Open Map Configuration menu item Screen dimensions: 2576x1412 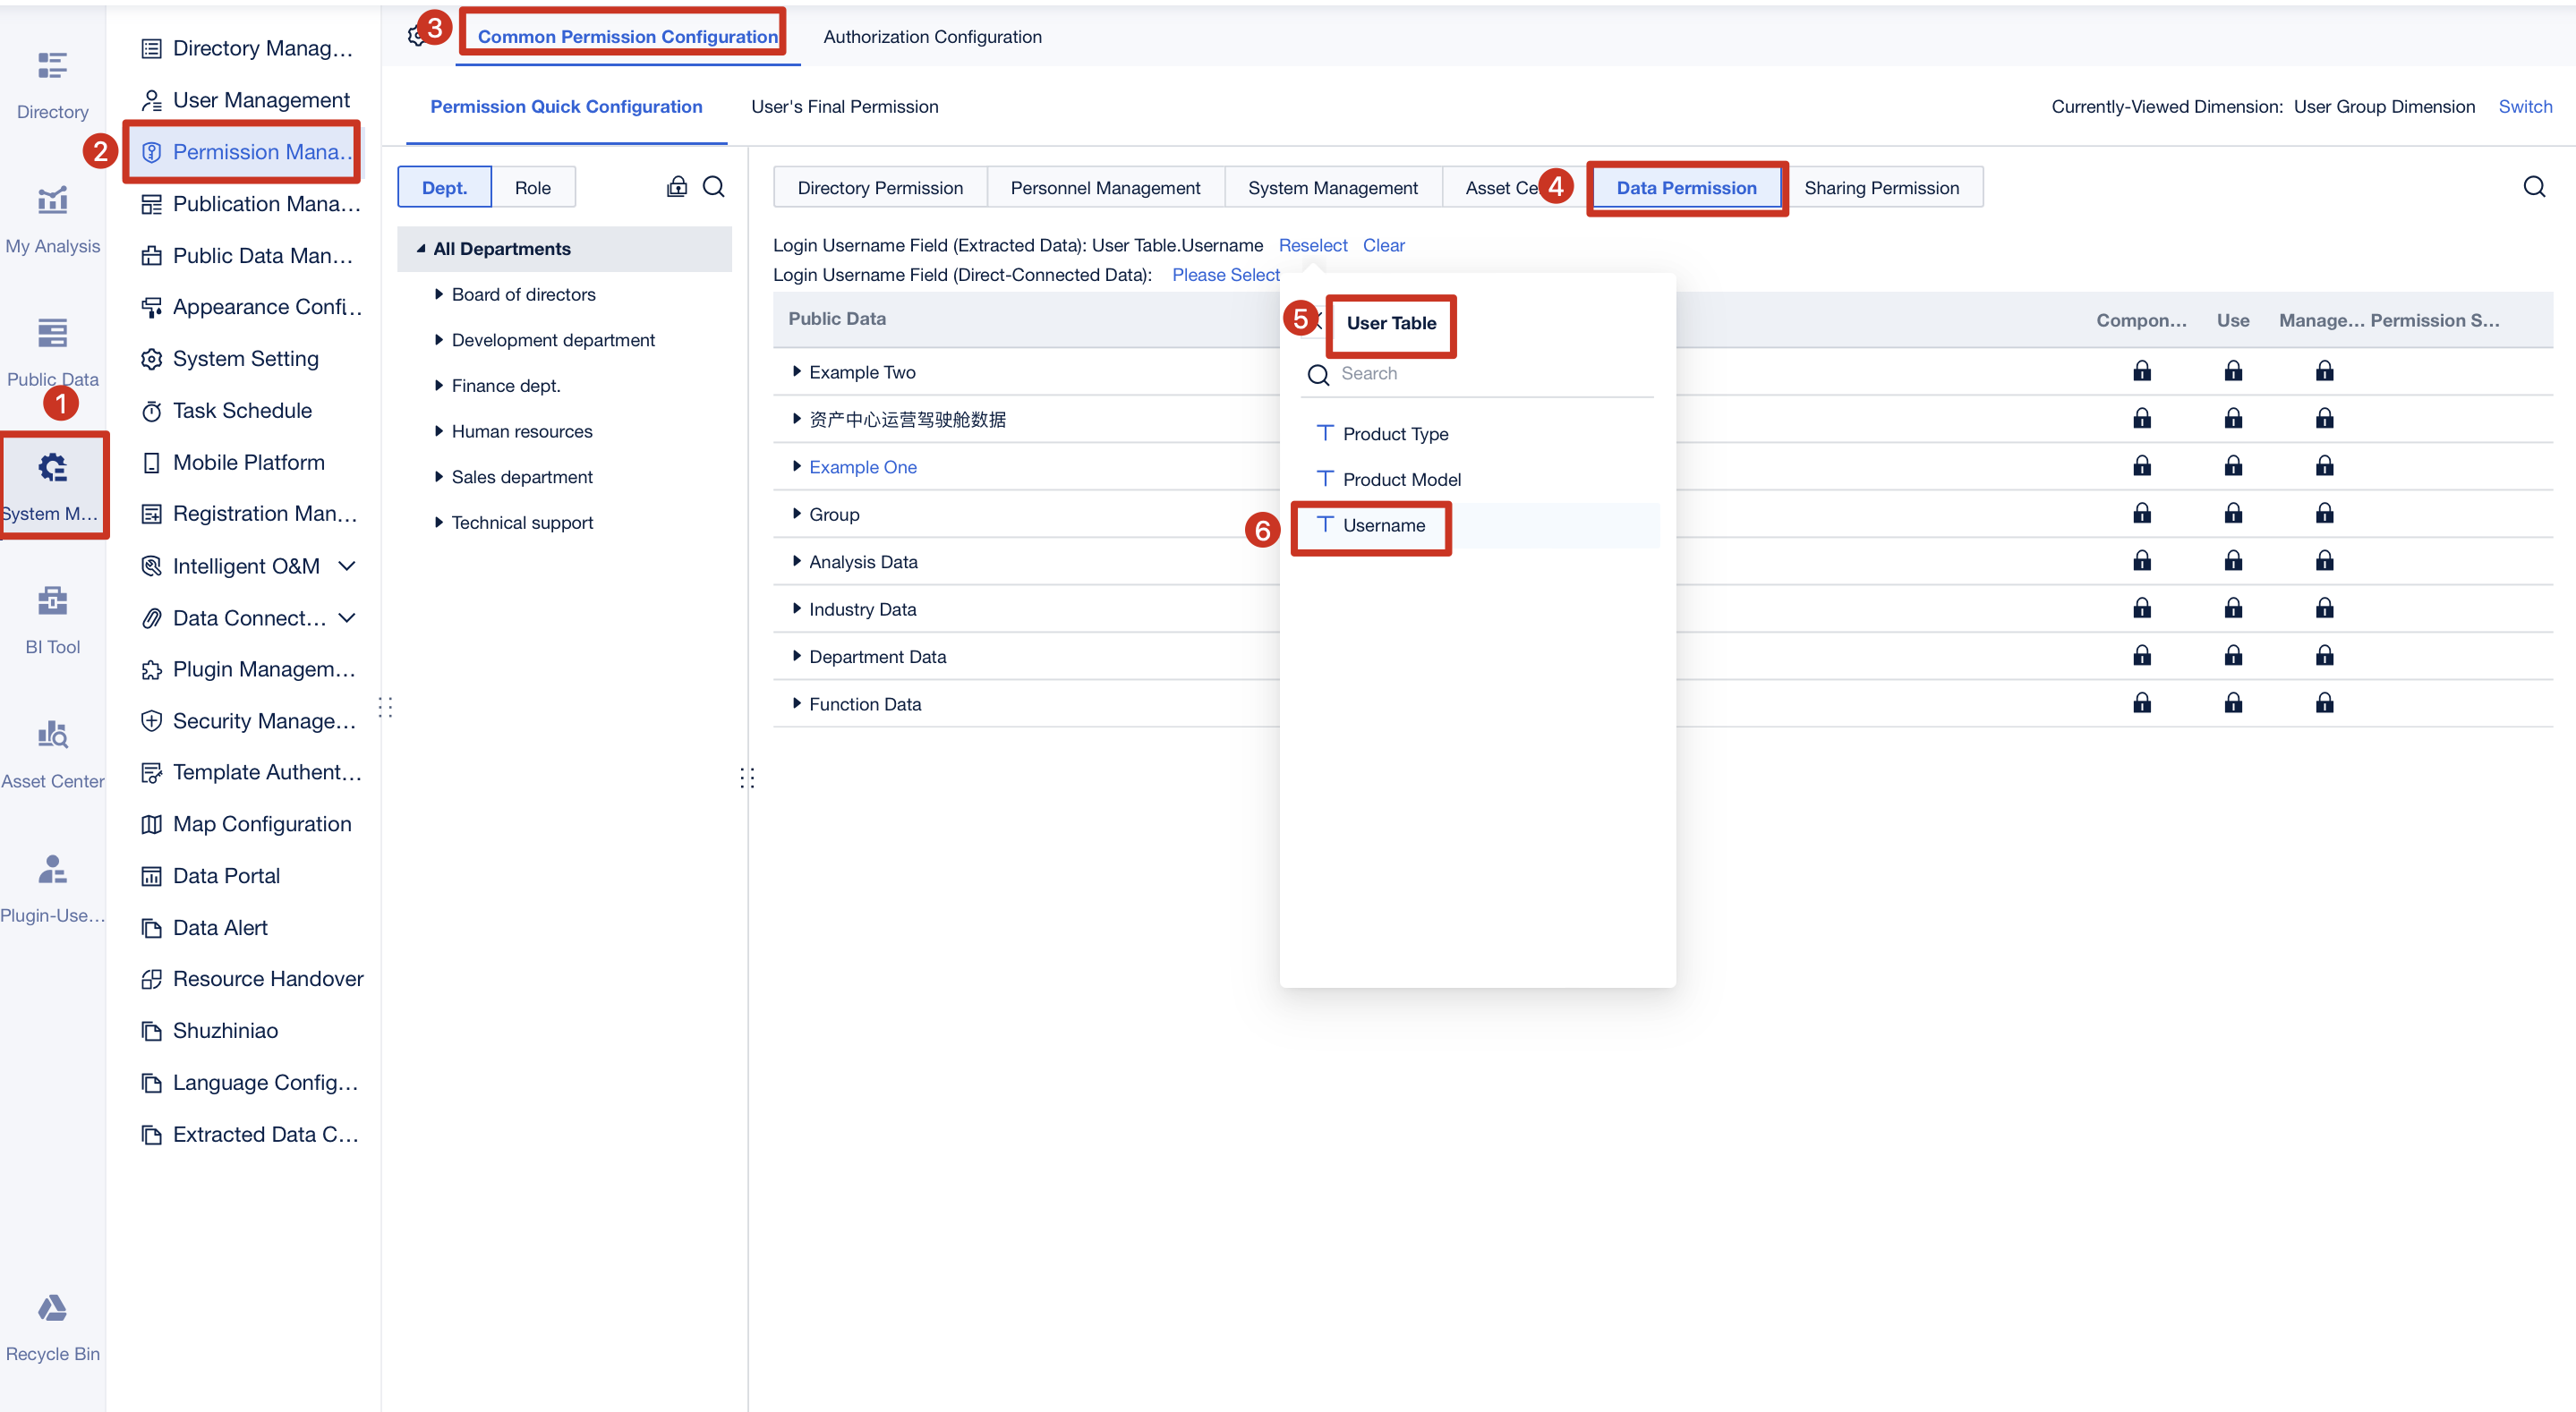click(247, 824)
